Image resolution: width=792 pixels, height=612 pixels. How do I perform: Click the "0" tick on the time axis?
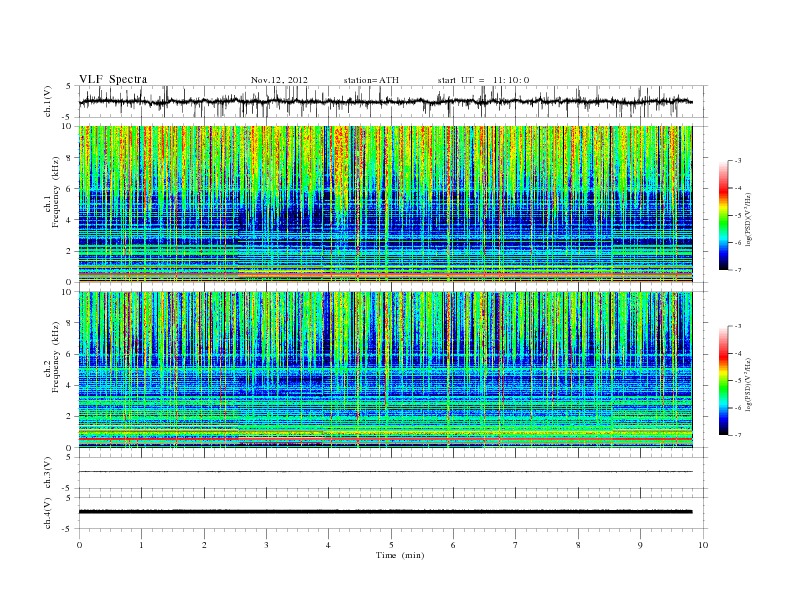point(79,545)
